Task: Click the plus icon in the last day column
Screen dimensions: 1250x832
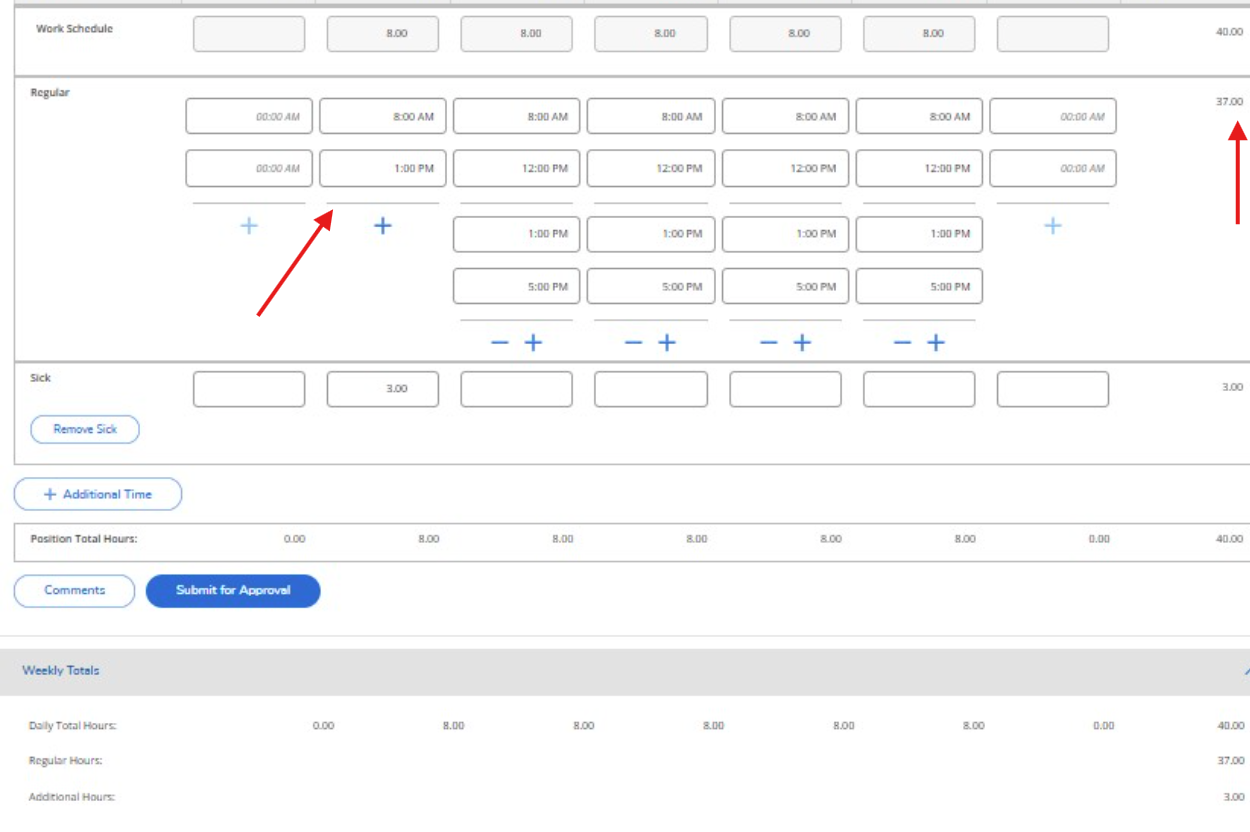Action: pos(1052,226)
